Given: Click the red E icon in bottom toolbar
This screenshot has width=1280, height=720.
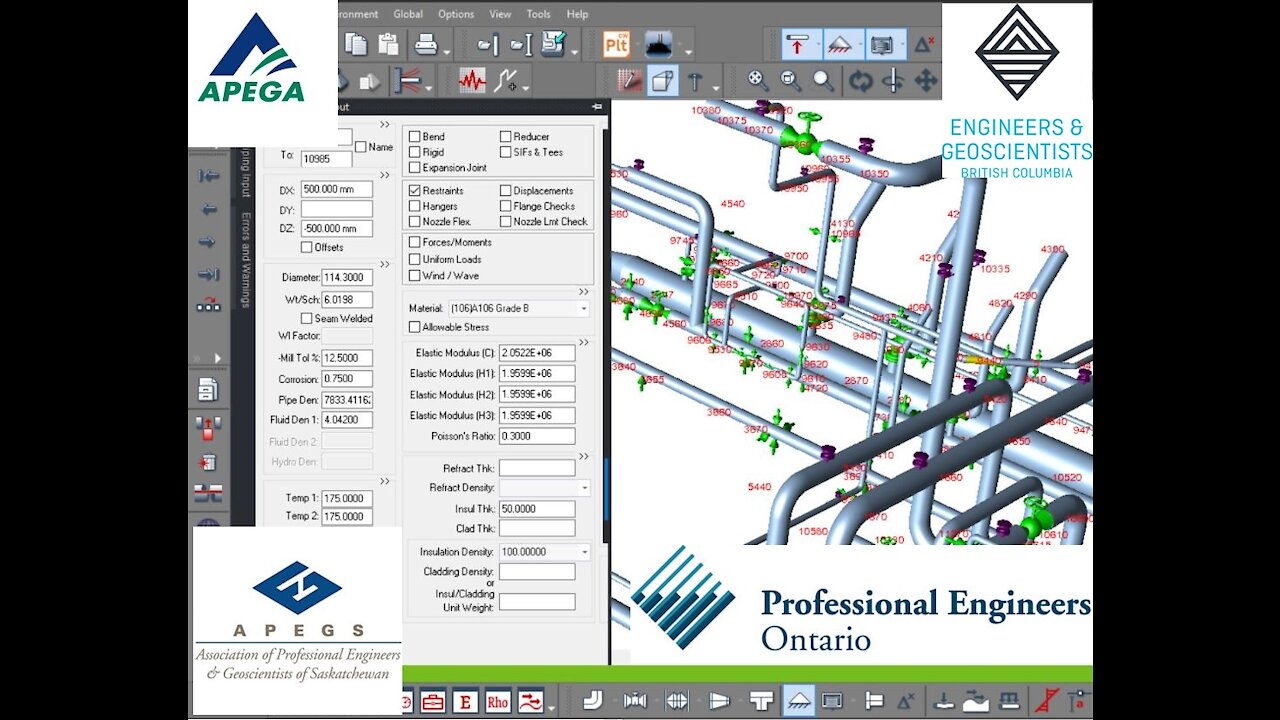Looking at the screenshot, I should 465,701.
